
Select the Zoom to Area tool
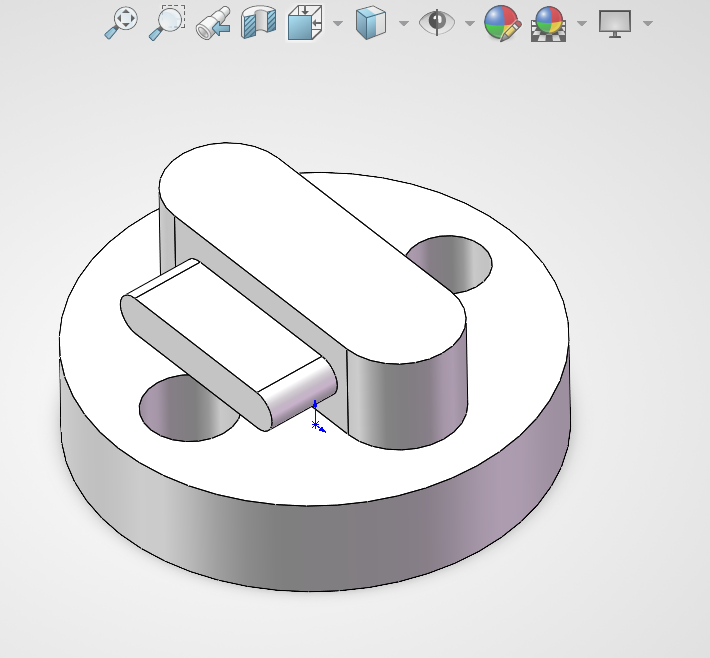[167, 23]
